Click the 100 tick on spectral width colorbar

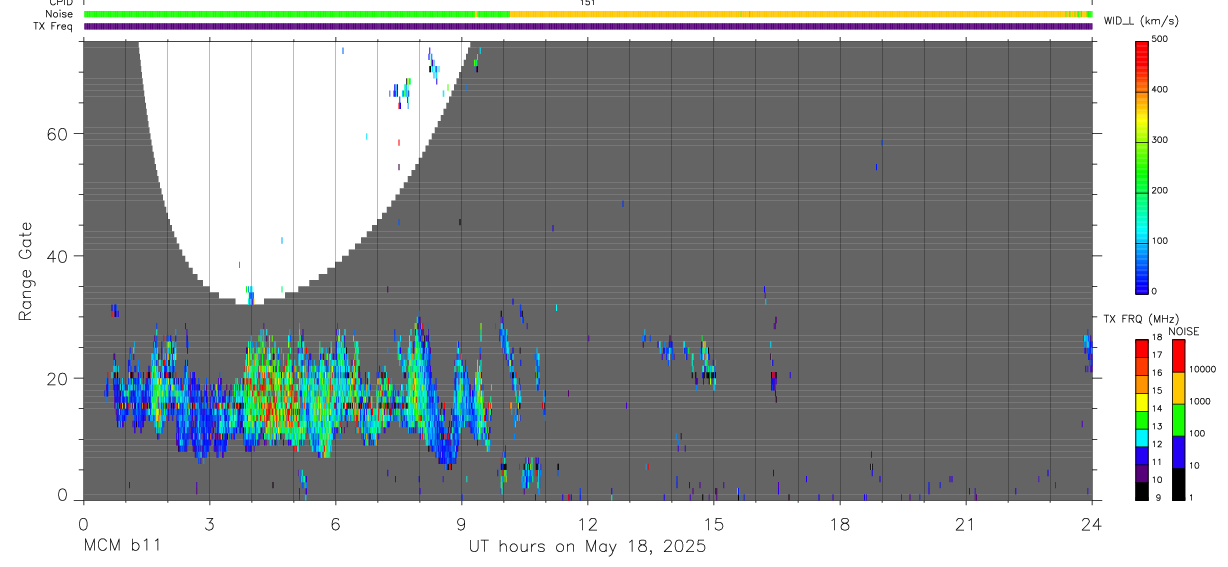(x=1160, y=241)
